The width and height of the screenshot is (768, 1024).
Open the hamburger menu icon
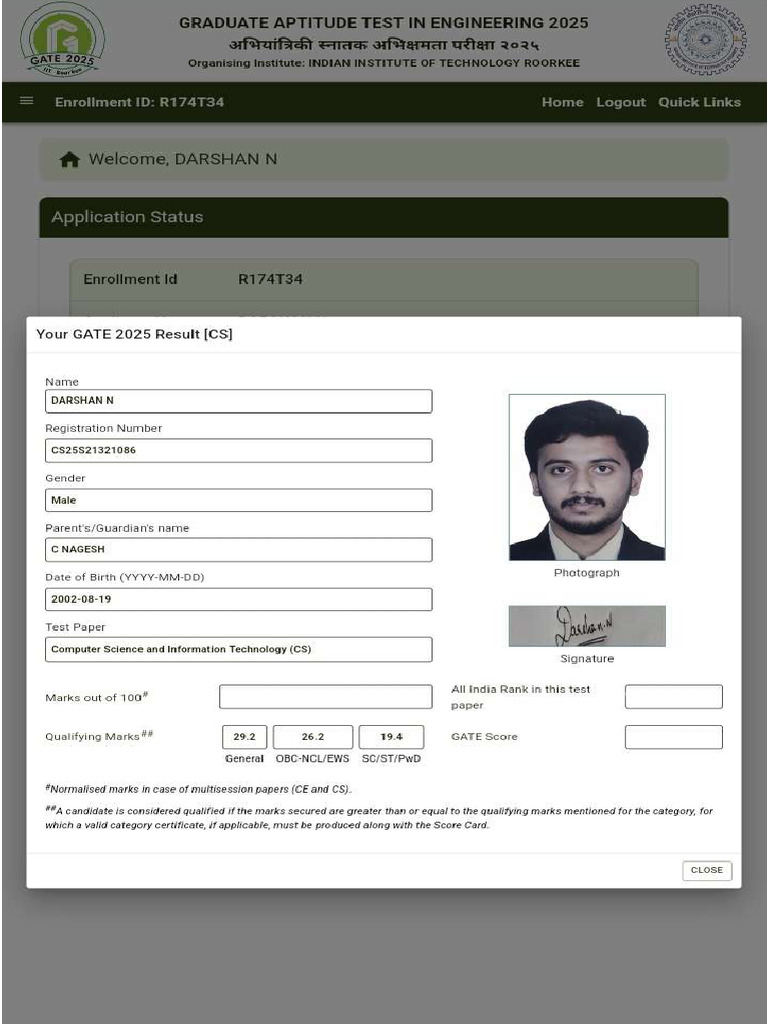(x=27, y=101)
